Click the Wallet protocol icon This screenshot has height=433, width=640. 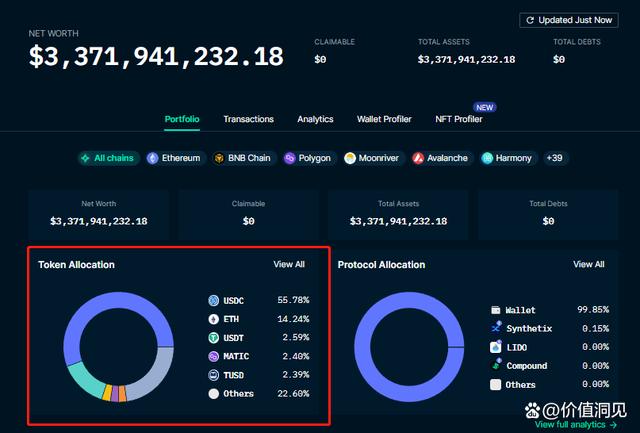[x=496, y=310]
